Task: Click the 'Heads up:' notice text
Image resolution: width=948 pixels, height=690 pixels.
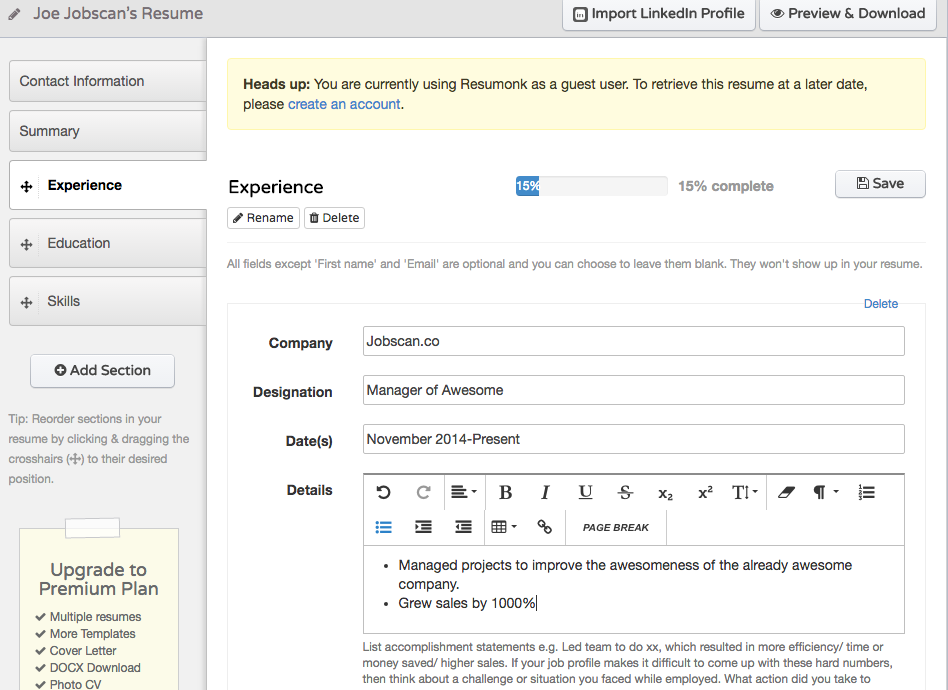Action: (276, 84)
